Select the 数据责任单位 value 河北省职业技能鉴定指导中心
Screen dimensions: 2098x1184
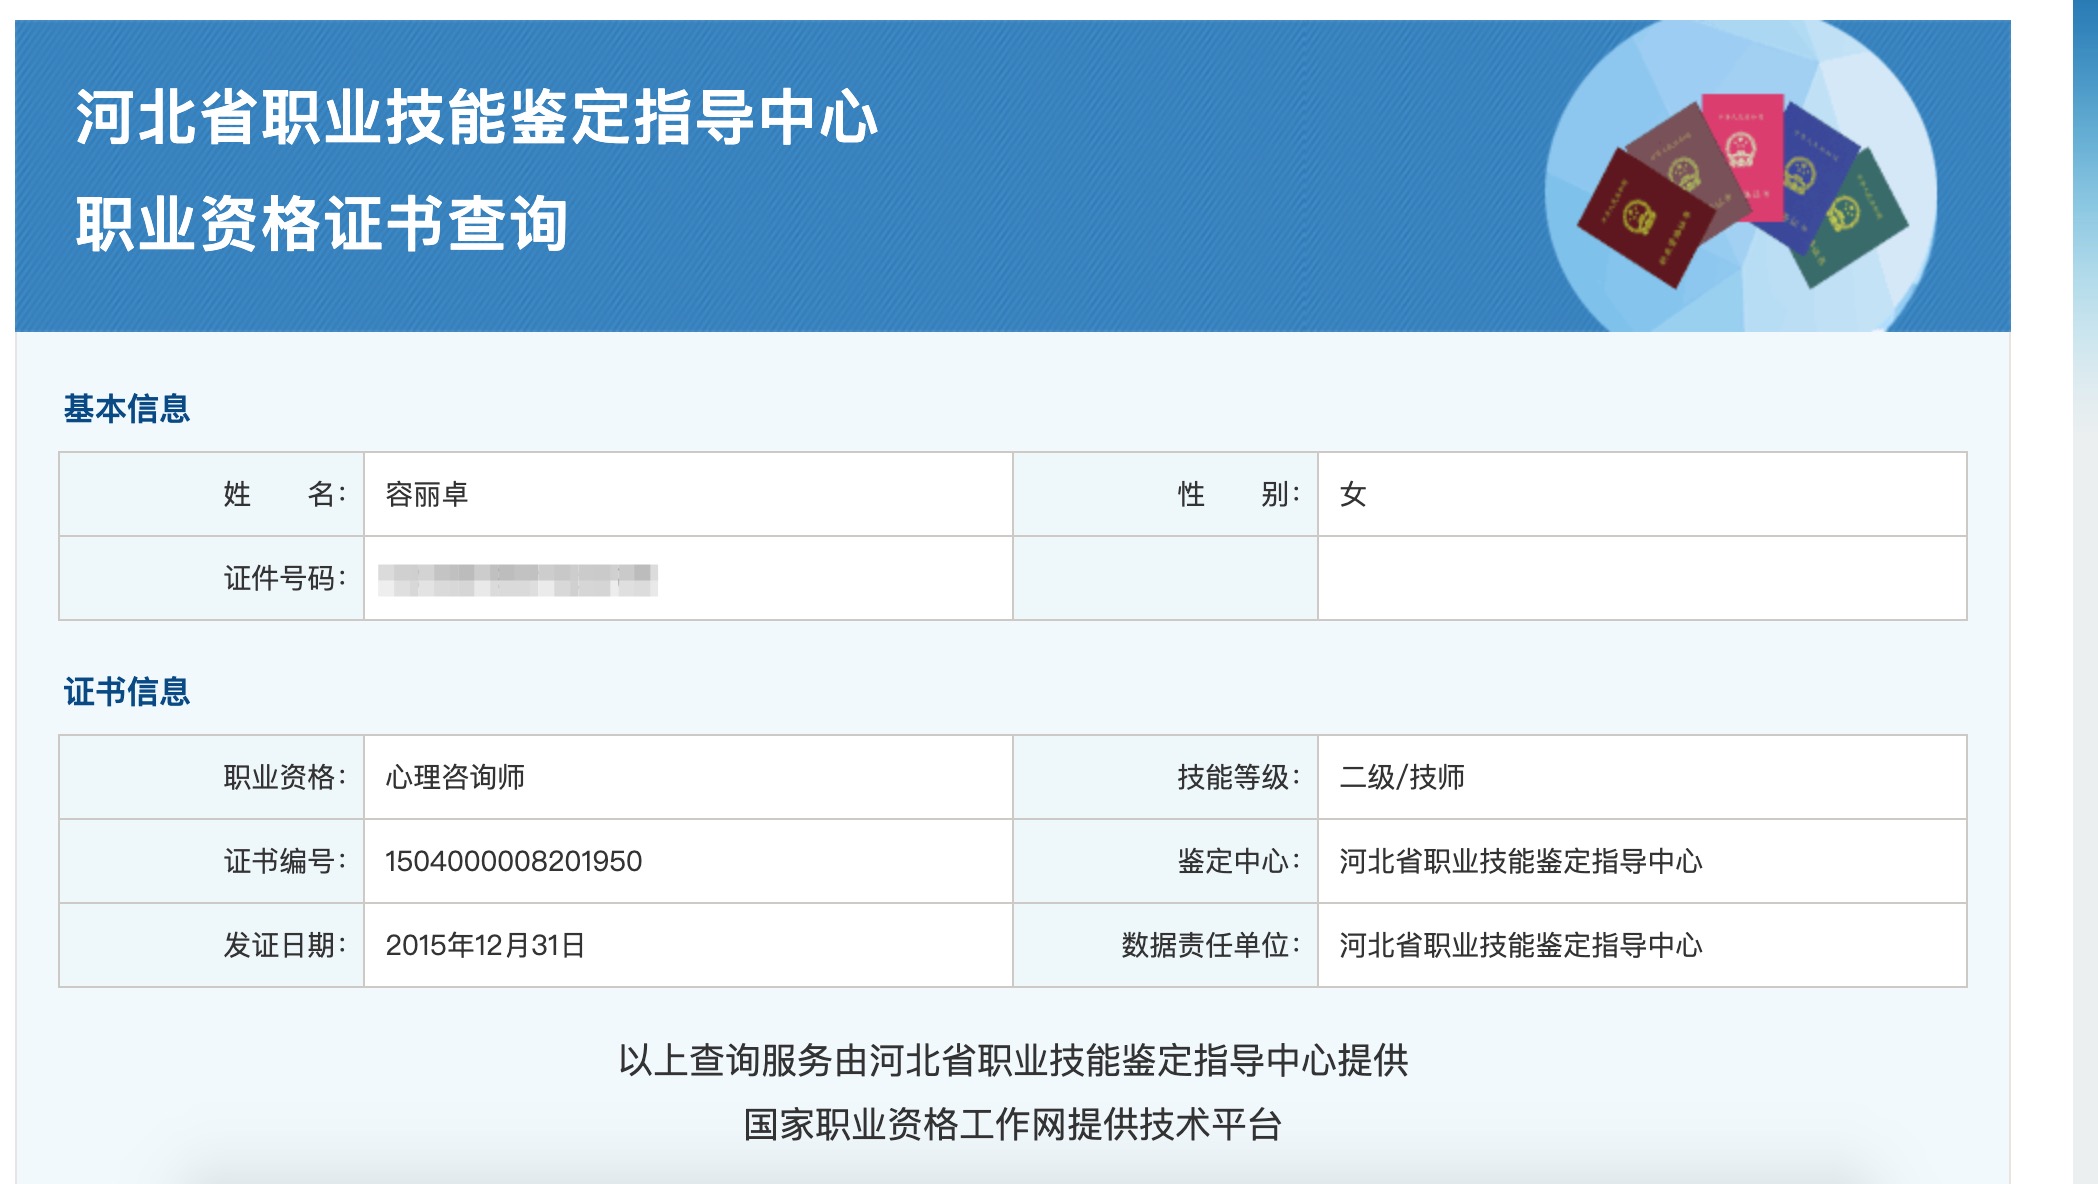click(x=1521, y=945)
